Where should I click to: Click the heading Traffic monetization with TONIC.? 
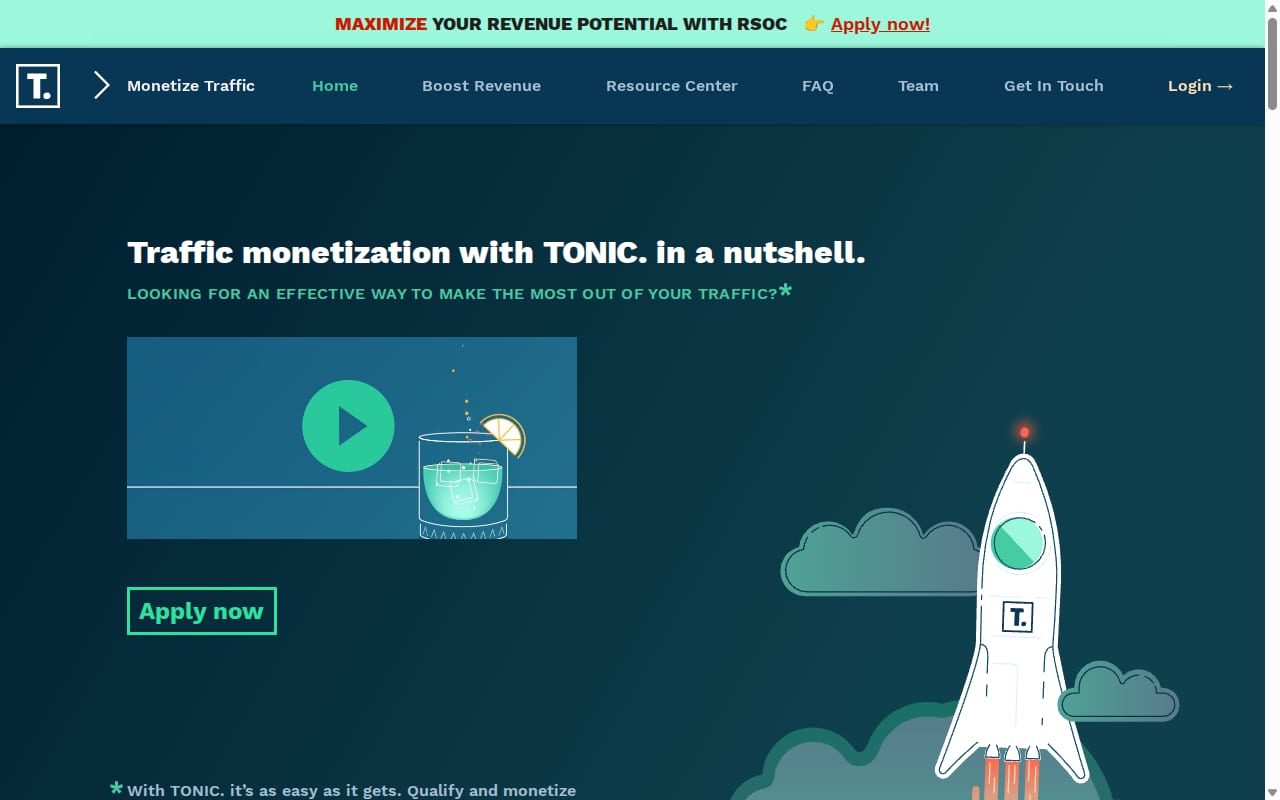click(496, 252)
